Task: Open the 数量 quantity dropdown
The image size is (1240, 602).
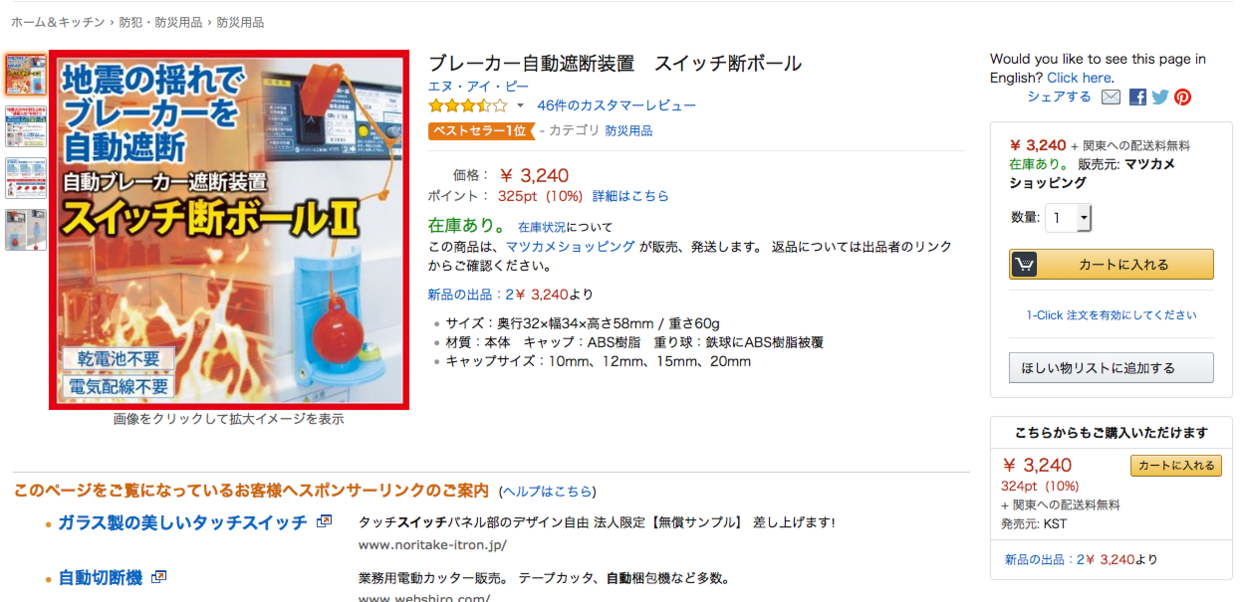Action: click(1068, 218)
